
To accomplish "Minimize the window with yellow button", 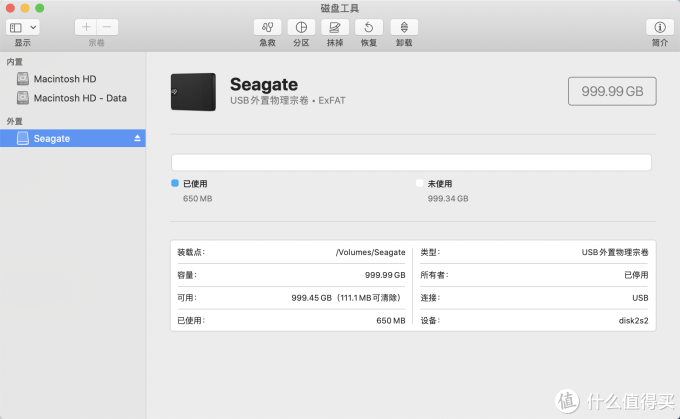I will (25, 8).
